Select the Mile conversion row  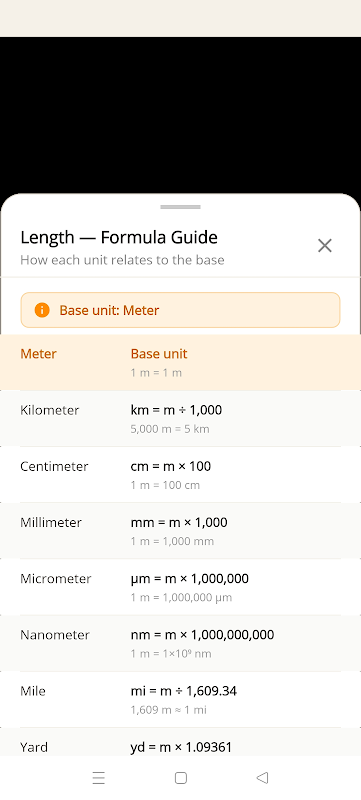pyautogui.click(x=180, y=699)
